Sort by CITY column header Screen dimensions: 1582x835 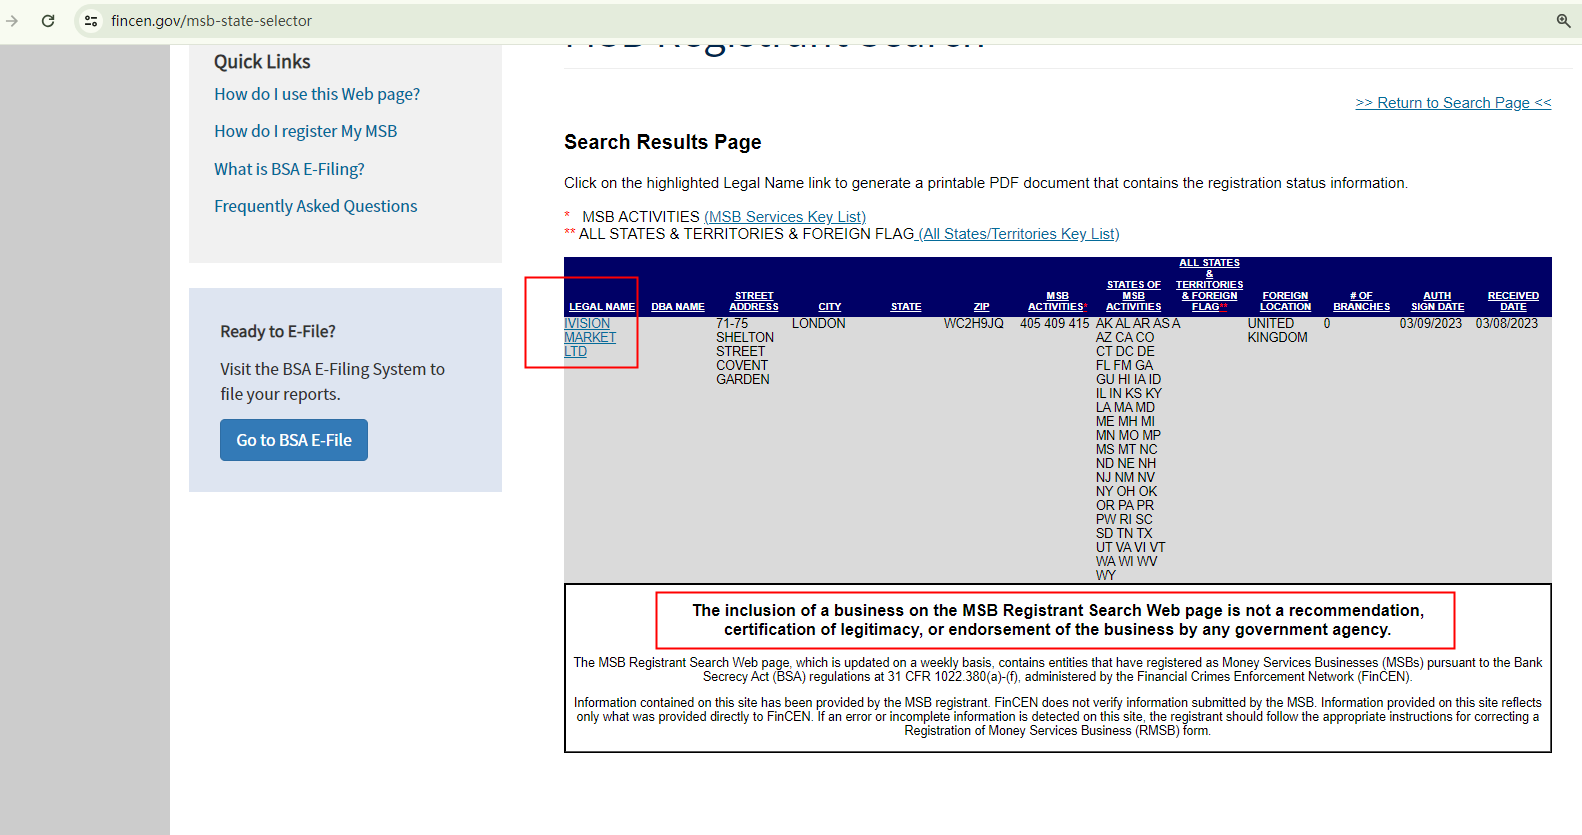(830, 307)
